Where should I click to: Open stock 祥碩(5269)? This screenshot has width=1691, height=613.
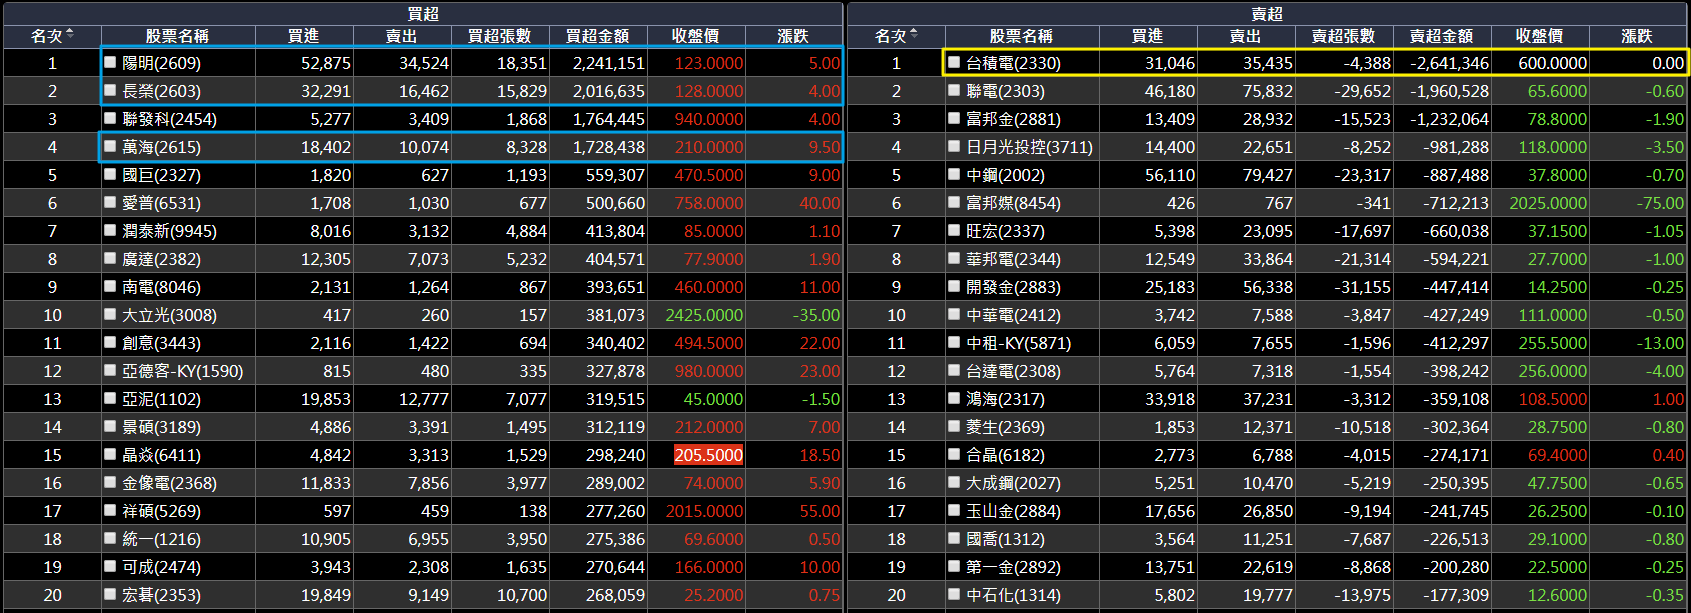(x=161, y=511)
